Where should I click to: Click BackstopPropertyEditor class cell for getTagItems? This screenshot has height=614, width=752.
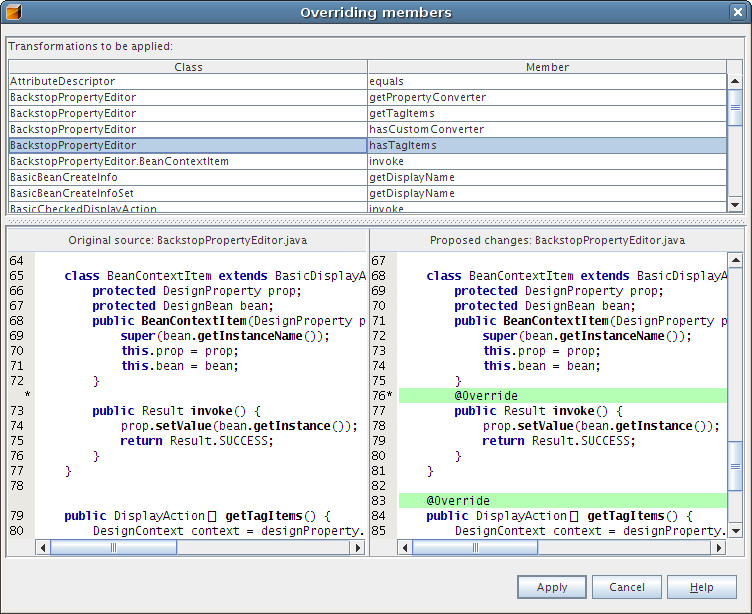[188, 113]
